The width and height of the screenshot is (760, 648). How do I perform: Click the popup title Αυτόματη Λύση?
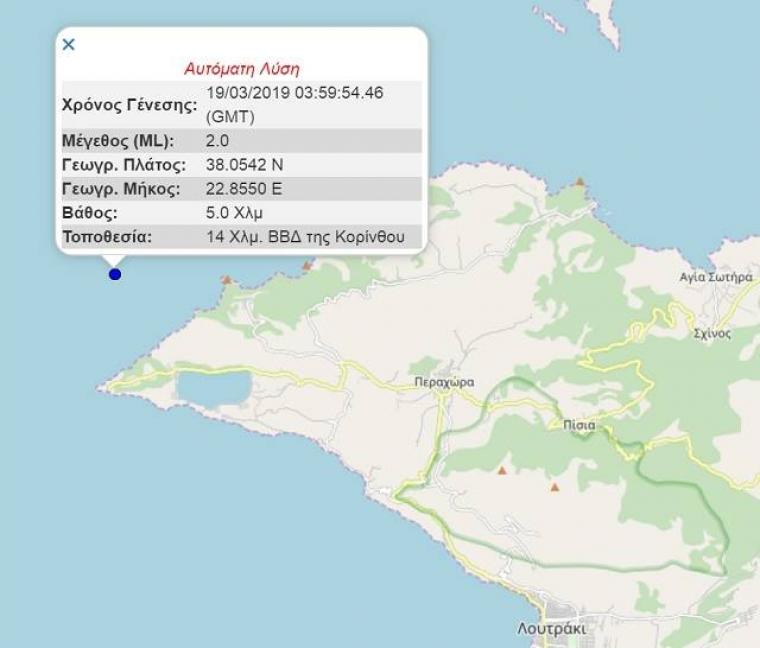(x=242, y=68)
